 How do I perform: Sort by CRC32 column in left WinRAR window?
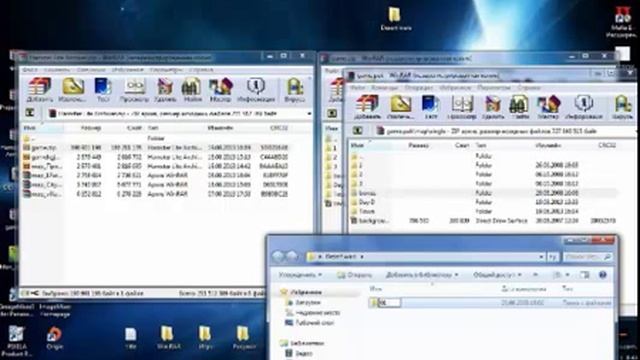pyautogui.click(x=279, y=128)
